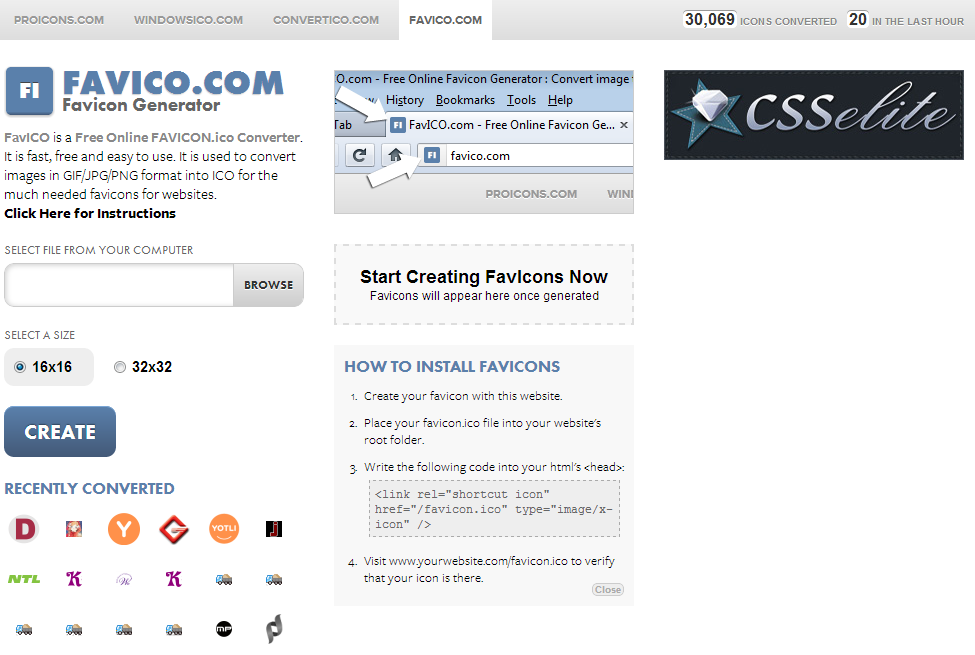Click the browser tab favicon example image
The height and width of the screenshot is (655, 975).
click(x=484, y=142)
